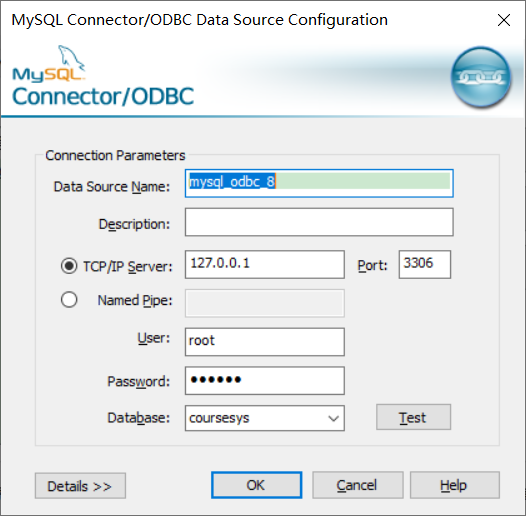This screenshot has height=516, width=526.
Task: Click the Description label
Action: [x=134, y=224]
